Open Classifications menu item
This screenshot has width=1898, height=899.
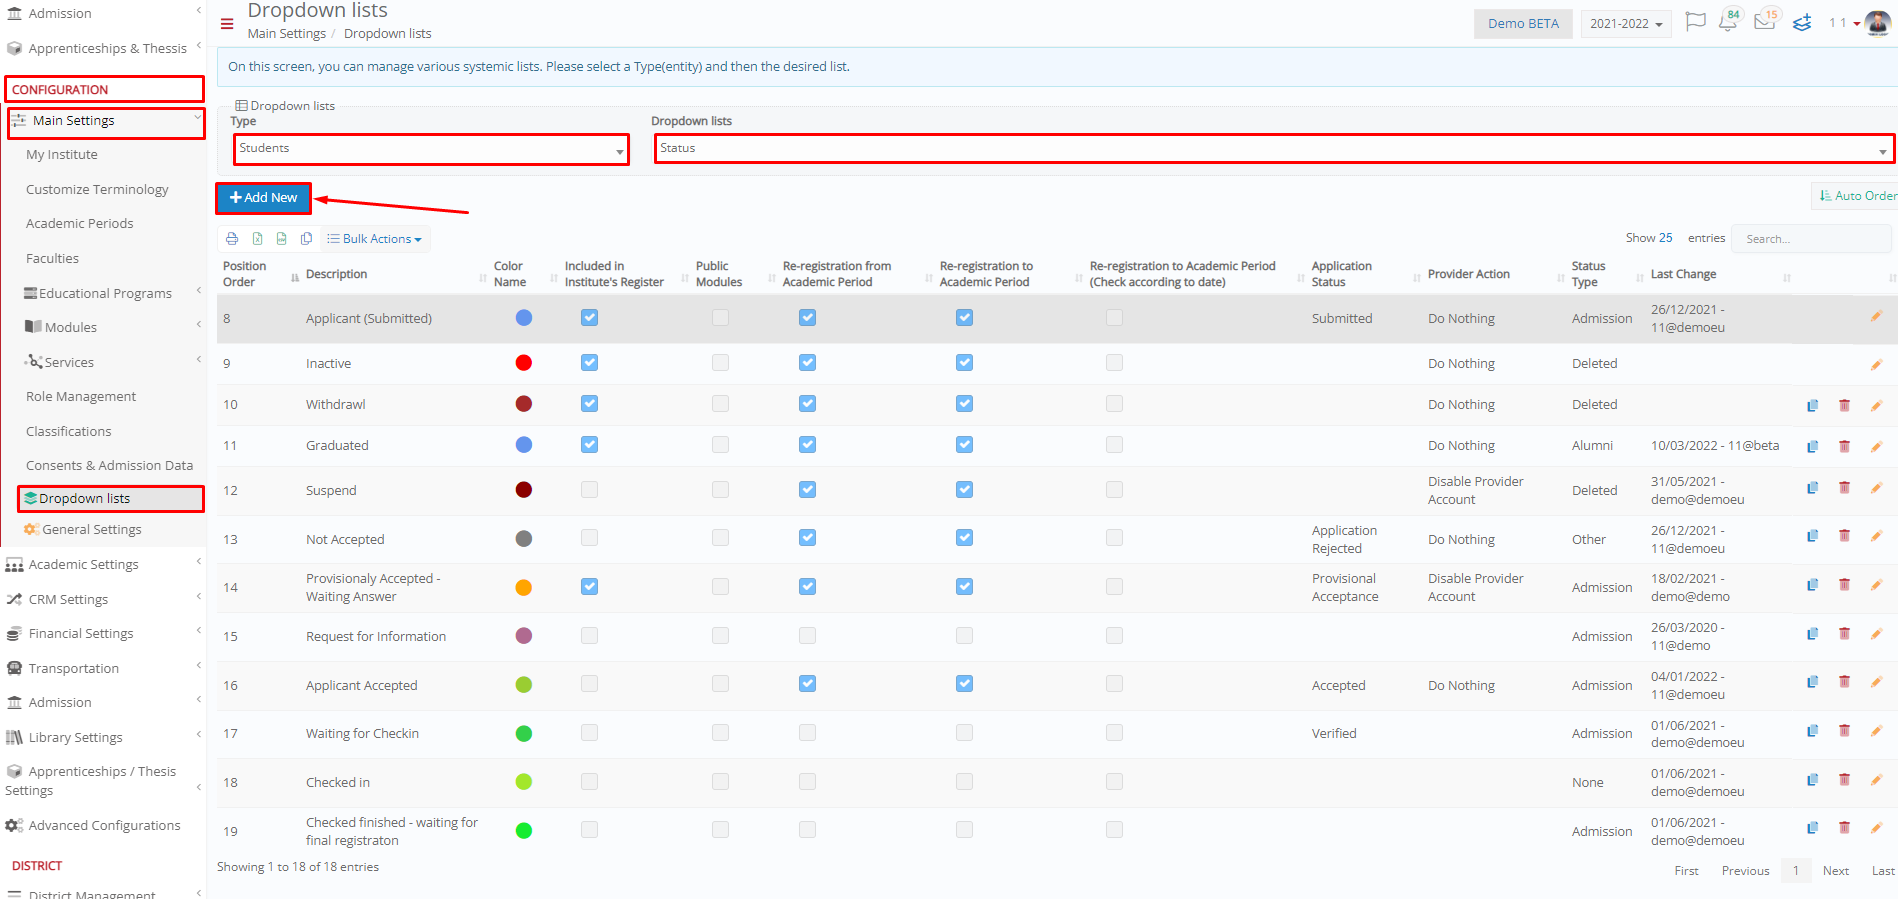click(x=68, y=431)
